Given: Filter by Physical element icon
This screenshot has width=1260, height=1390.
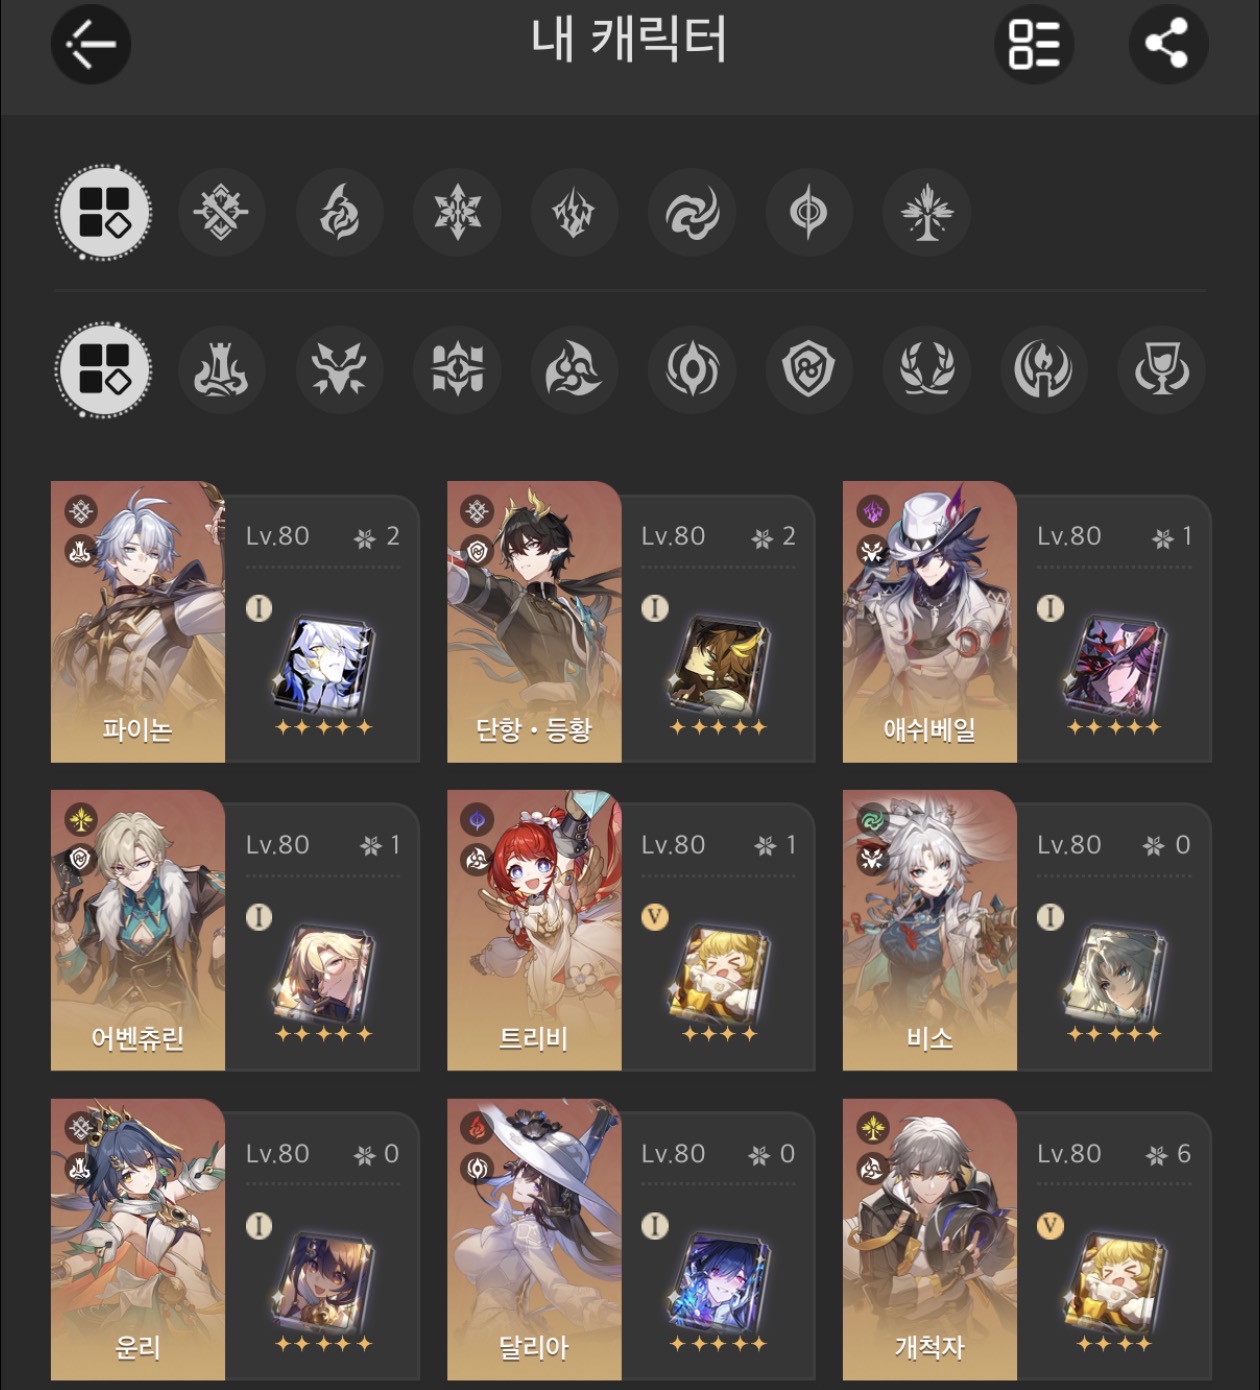Looking at the screenshot, I should 221,212.
